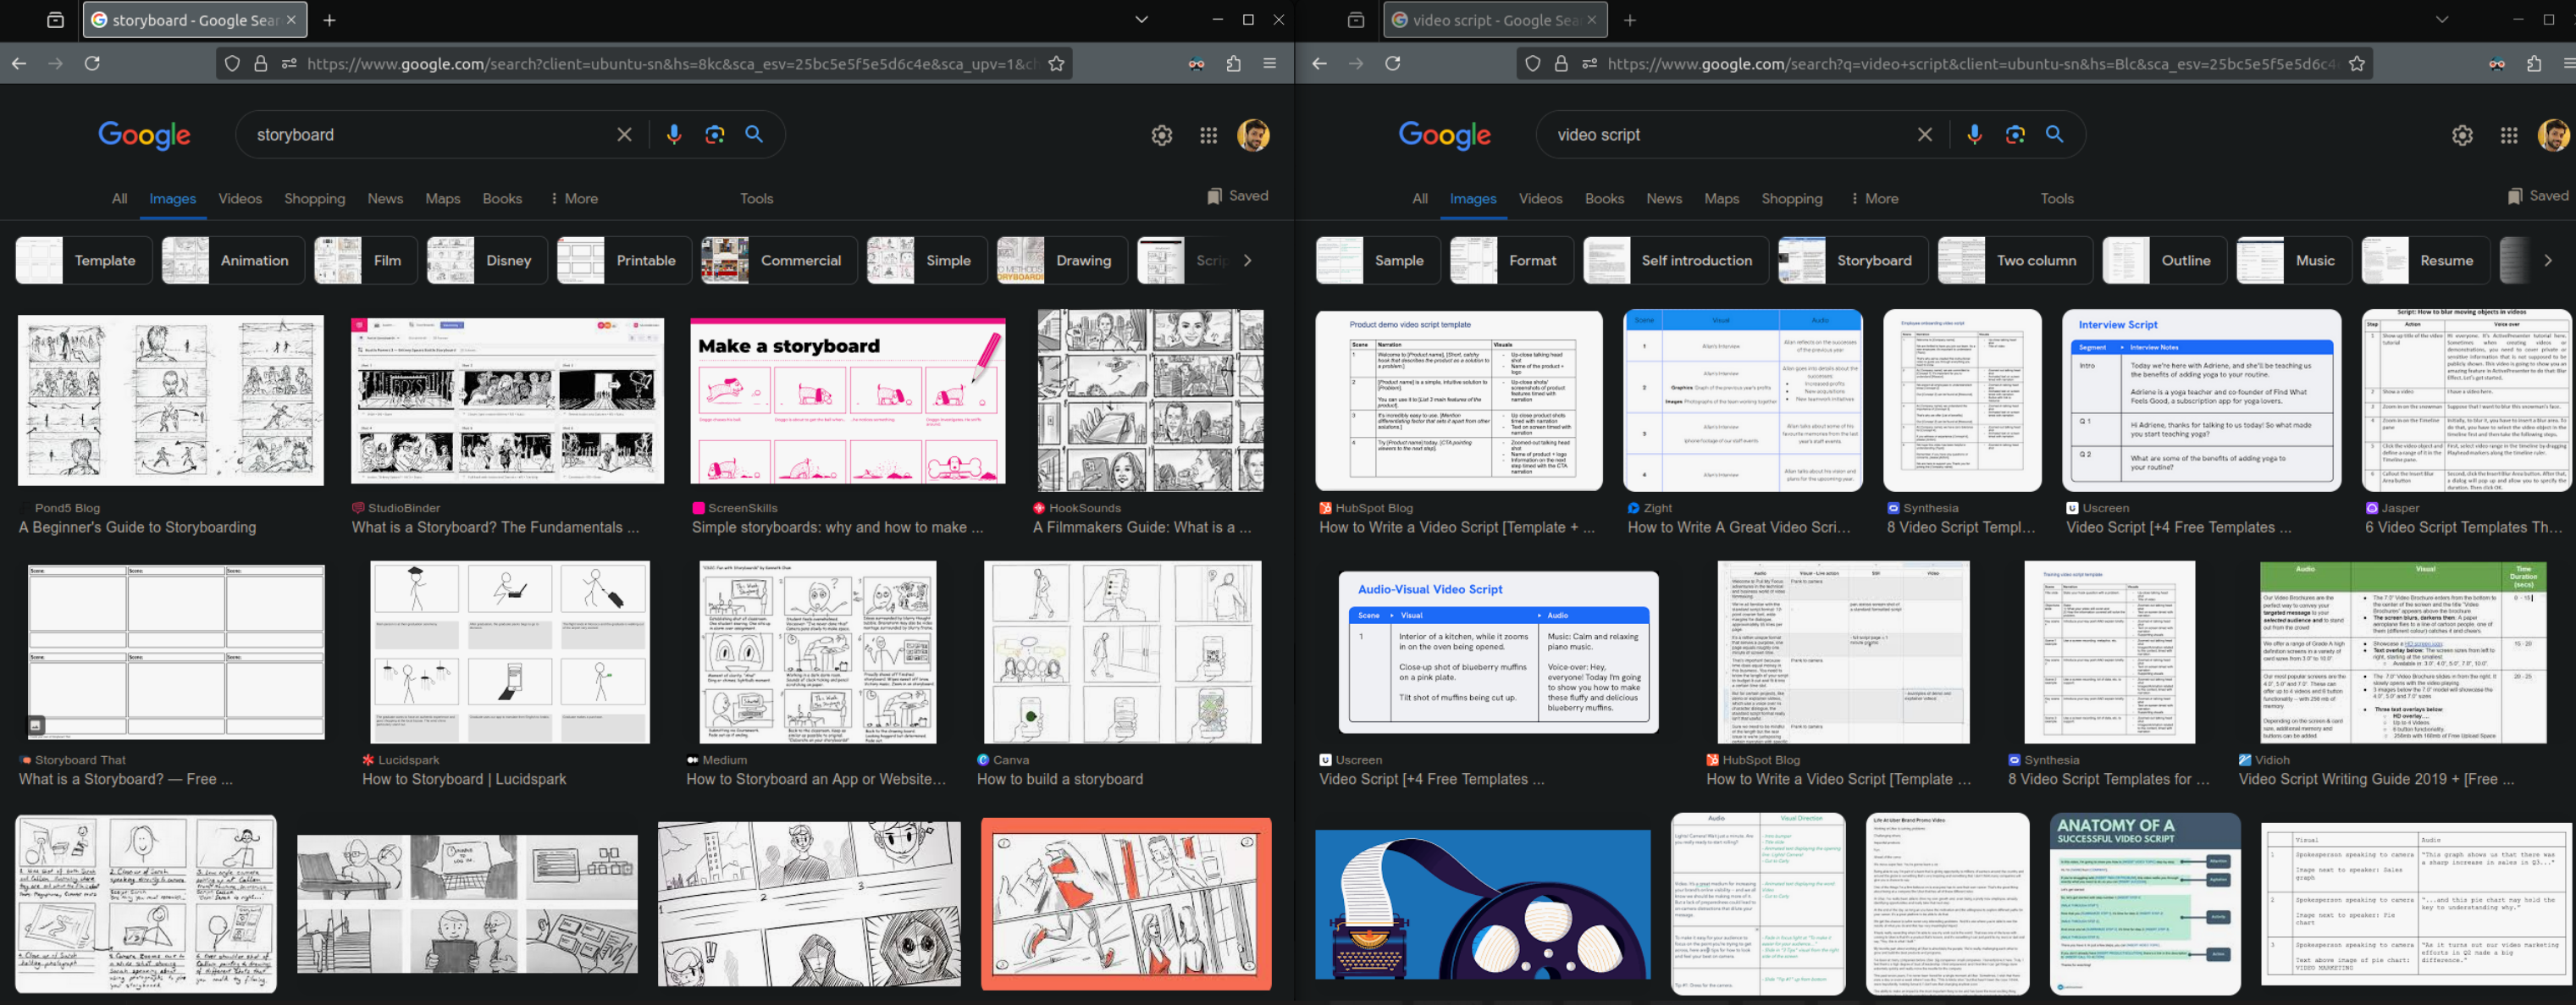The width and height of the screenshot is (2576, 1005).
Task: Open extensions puzzle icon in storyboard window
Action: pyautogui.click(x=1233, y=63)
